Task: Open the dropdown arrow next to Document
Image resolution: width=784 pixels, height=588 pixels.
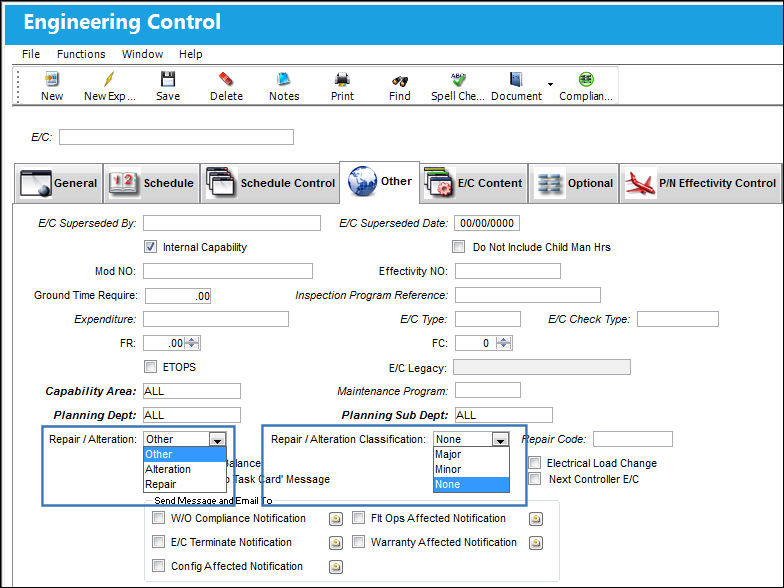Action: 550,84
